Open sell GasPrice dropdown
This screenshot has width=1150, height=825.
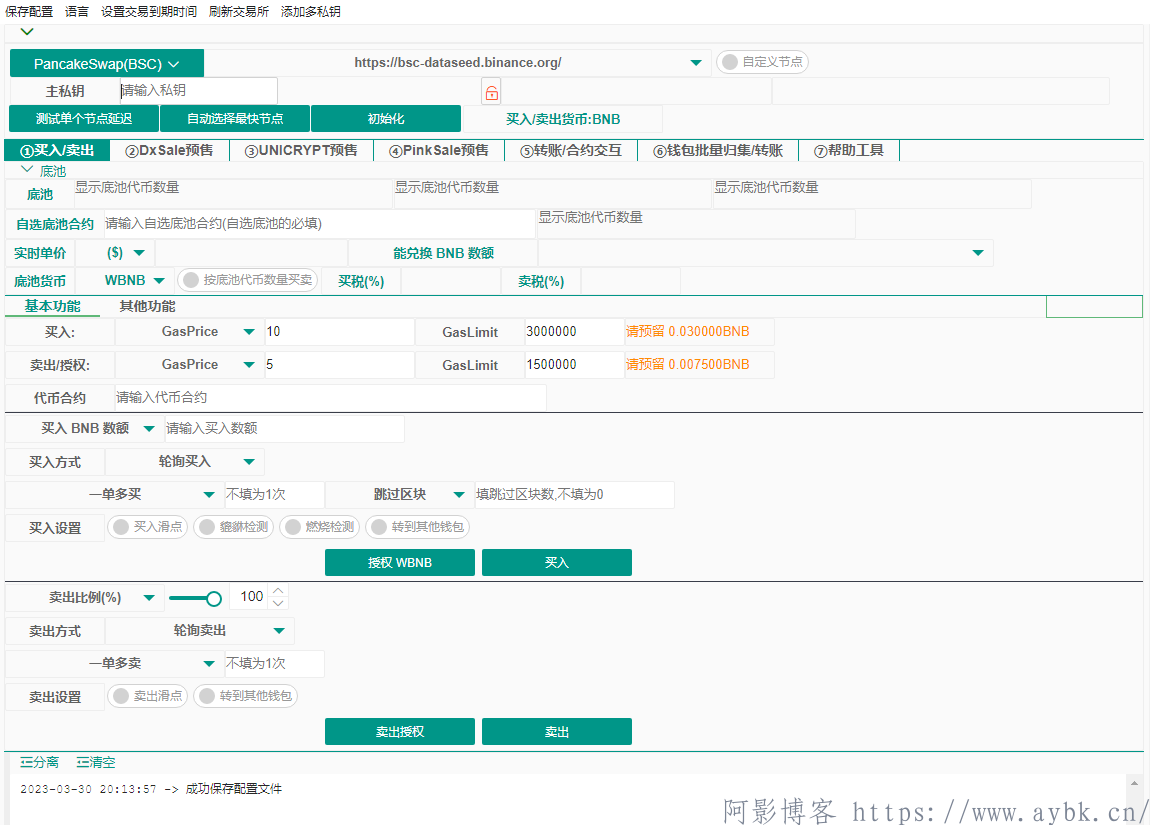[249, 365]
